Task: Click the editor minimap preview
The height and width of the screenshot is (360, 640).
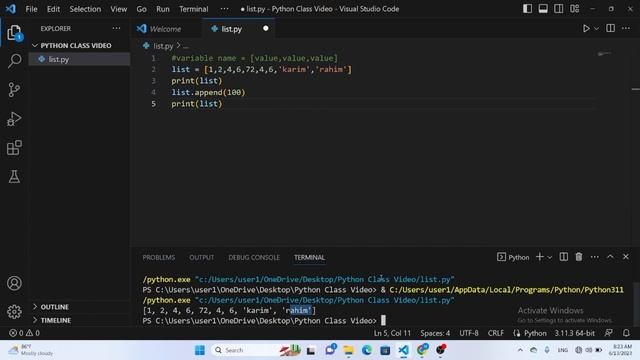Action: pos(604,54)
